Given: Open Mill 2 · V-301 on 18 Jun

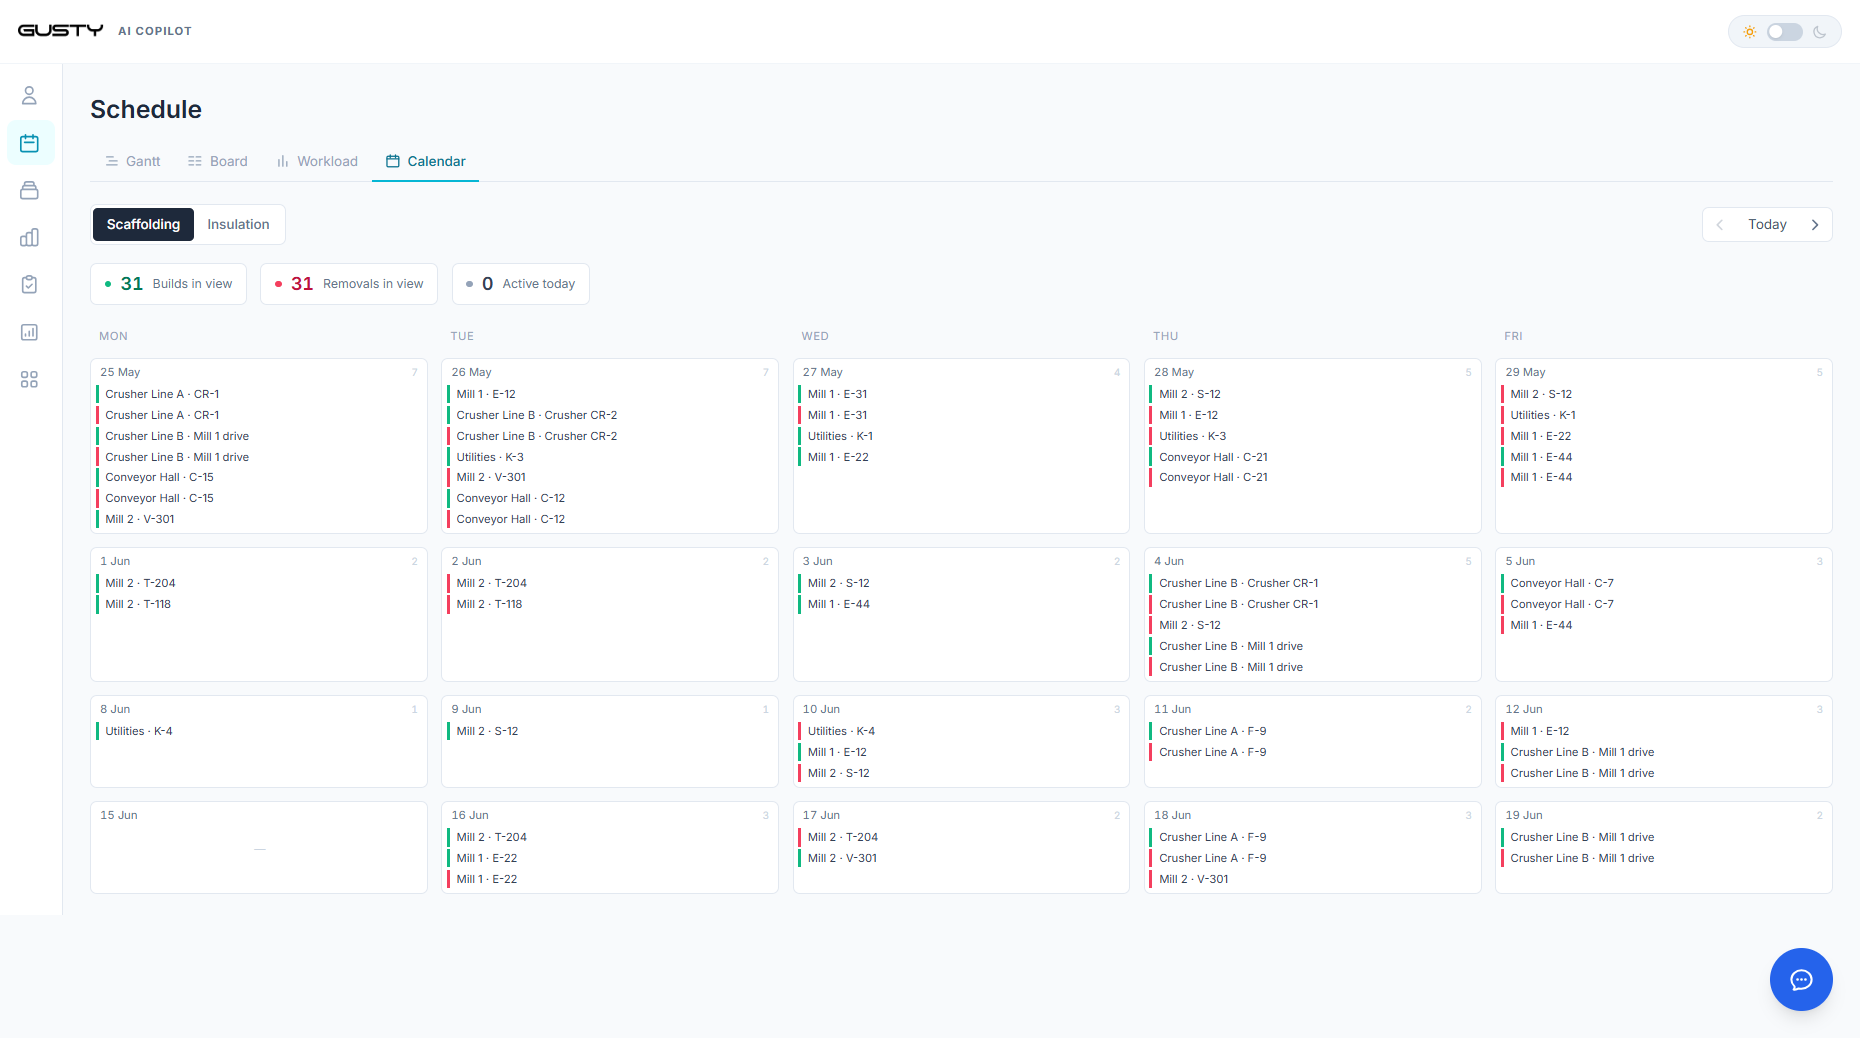Looking at the screenshot, I should tap(1312, 879).
